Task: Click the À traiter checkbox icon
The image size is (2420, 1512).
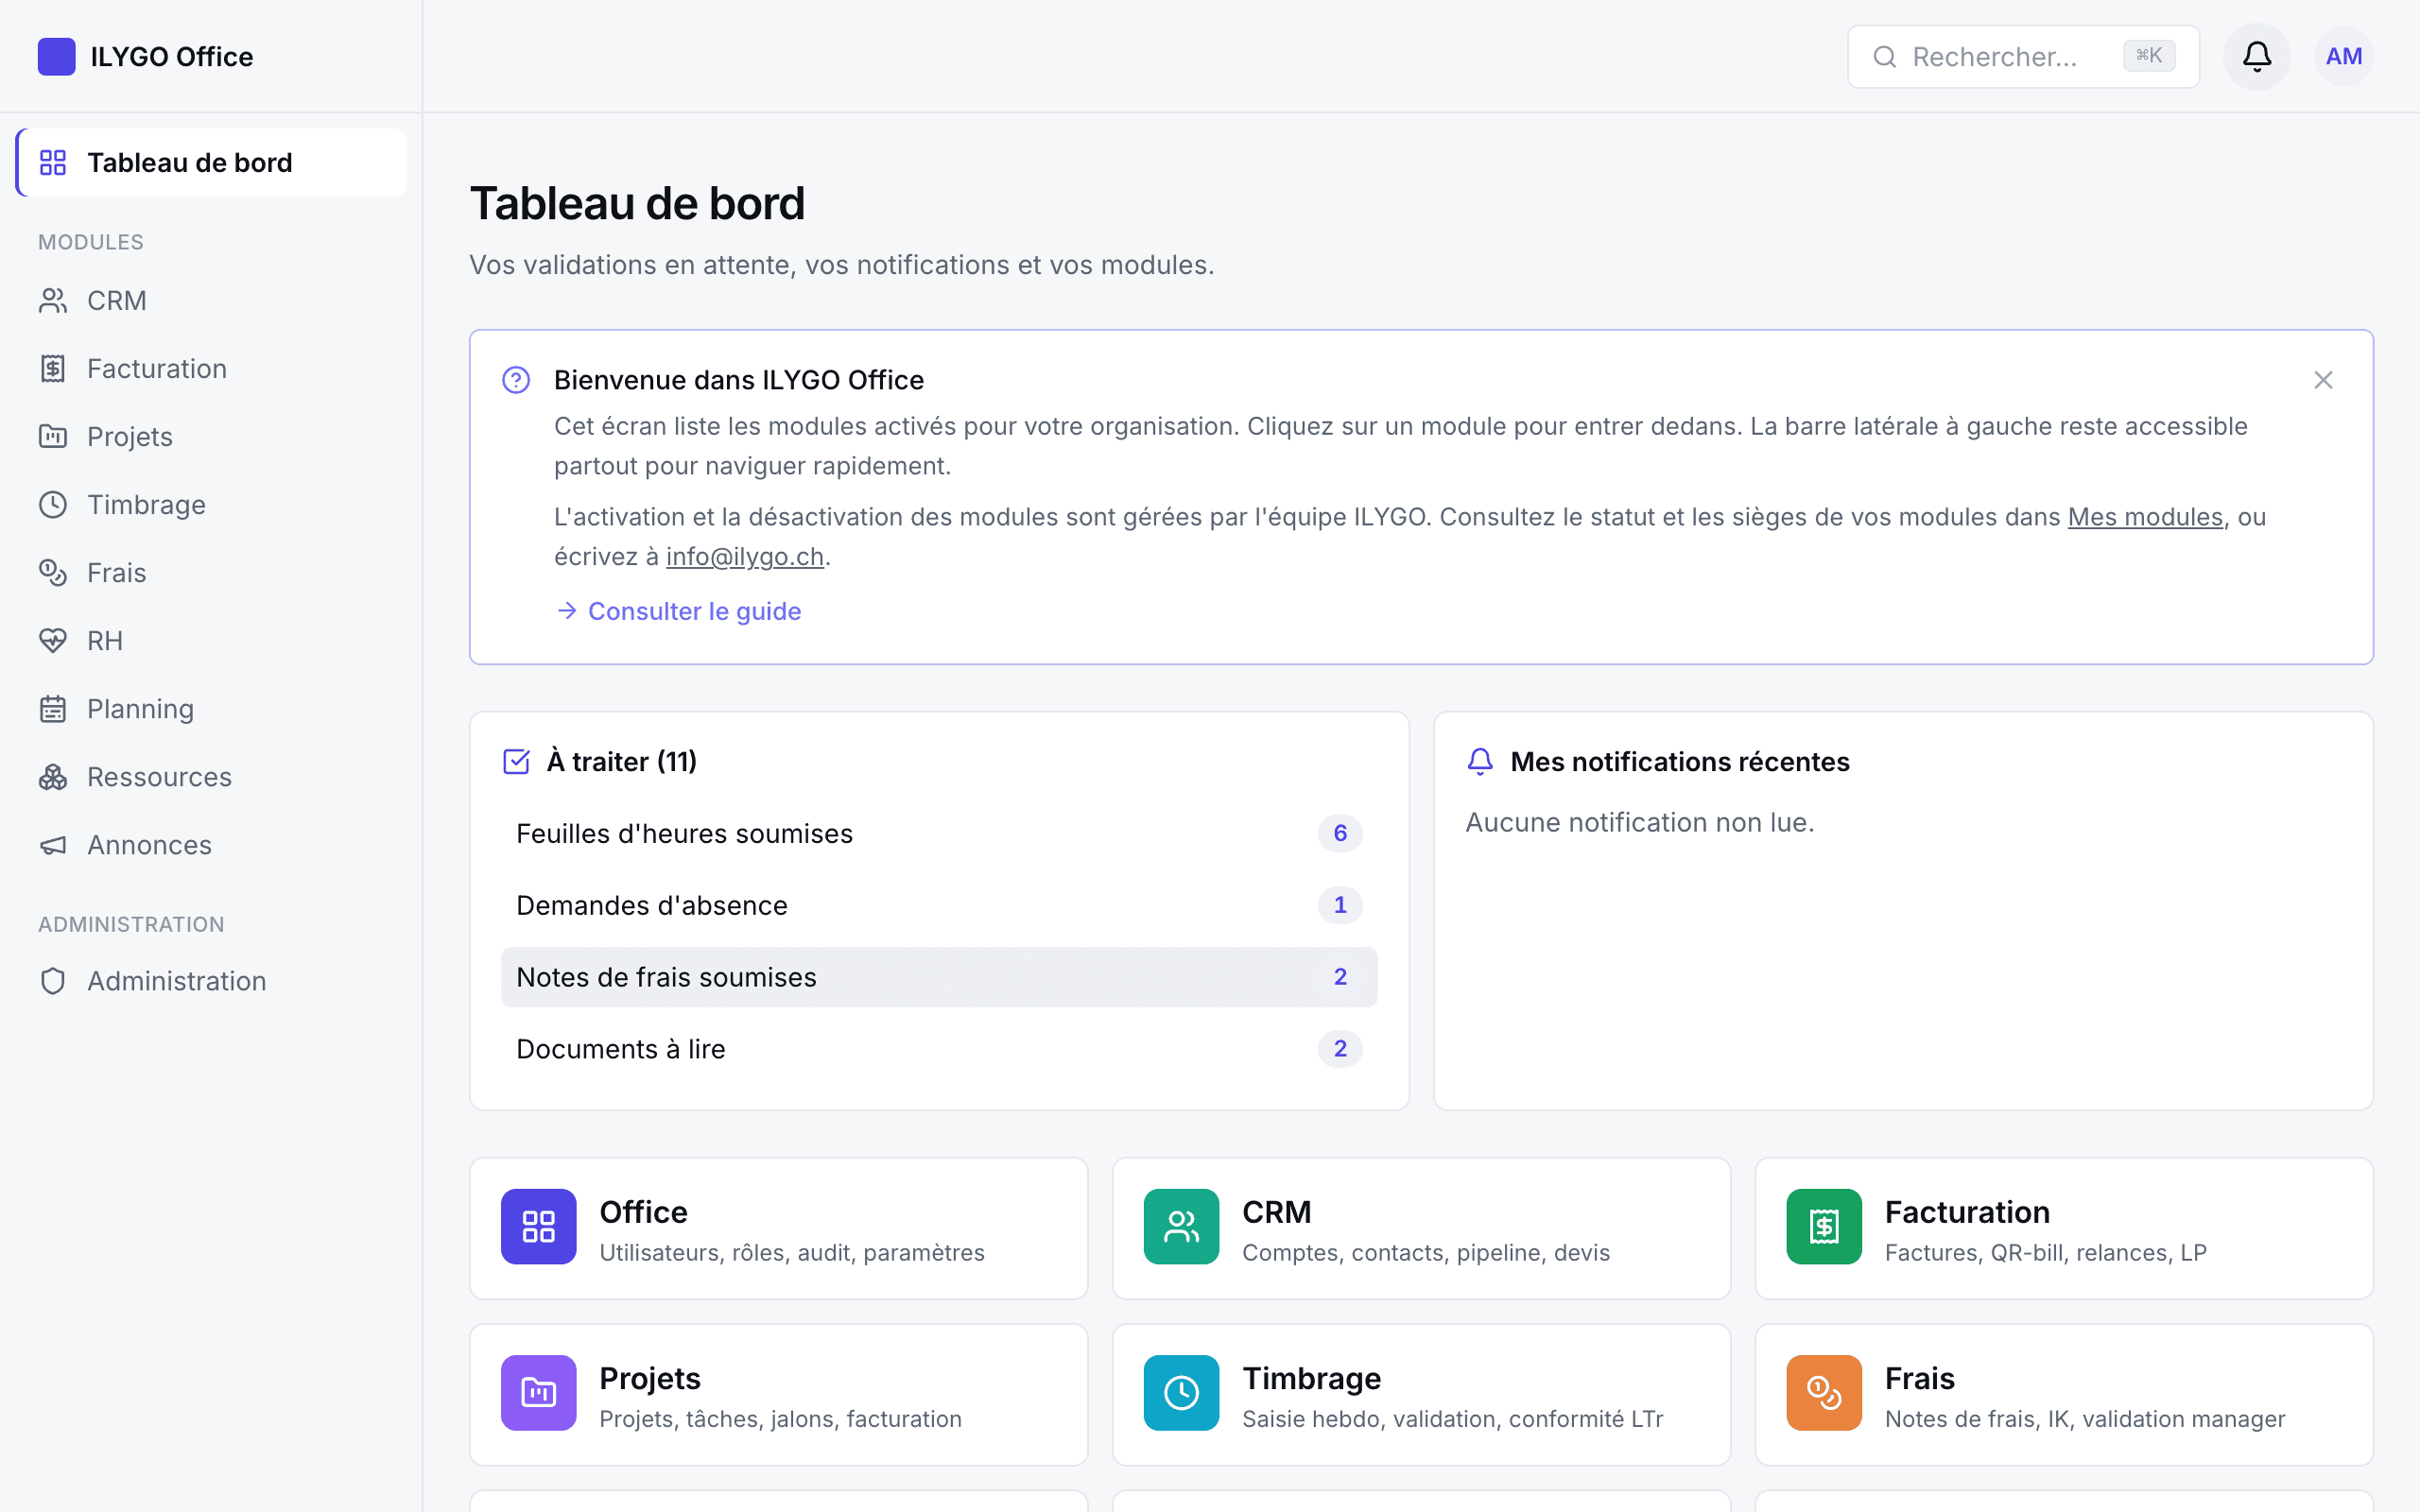Action: tap(516, 762)
